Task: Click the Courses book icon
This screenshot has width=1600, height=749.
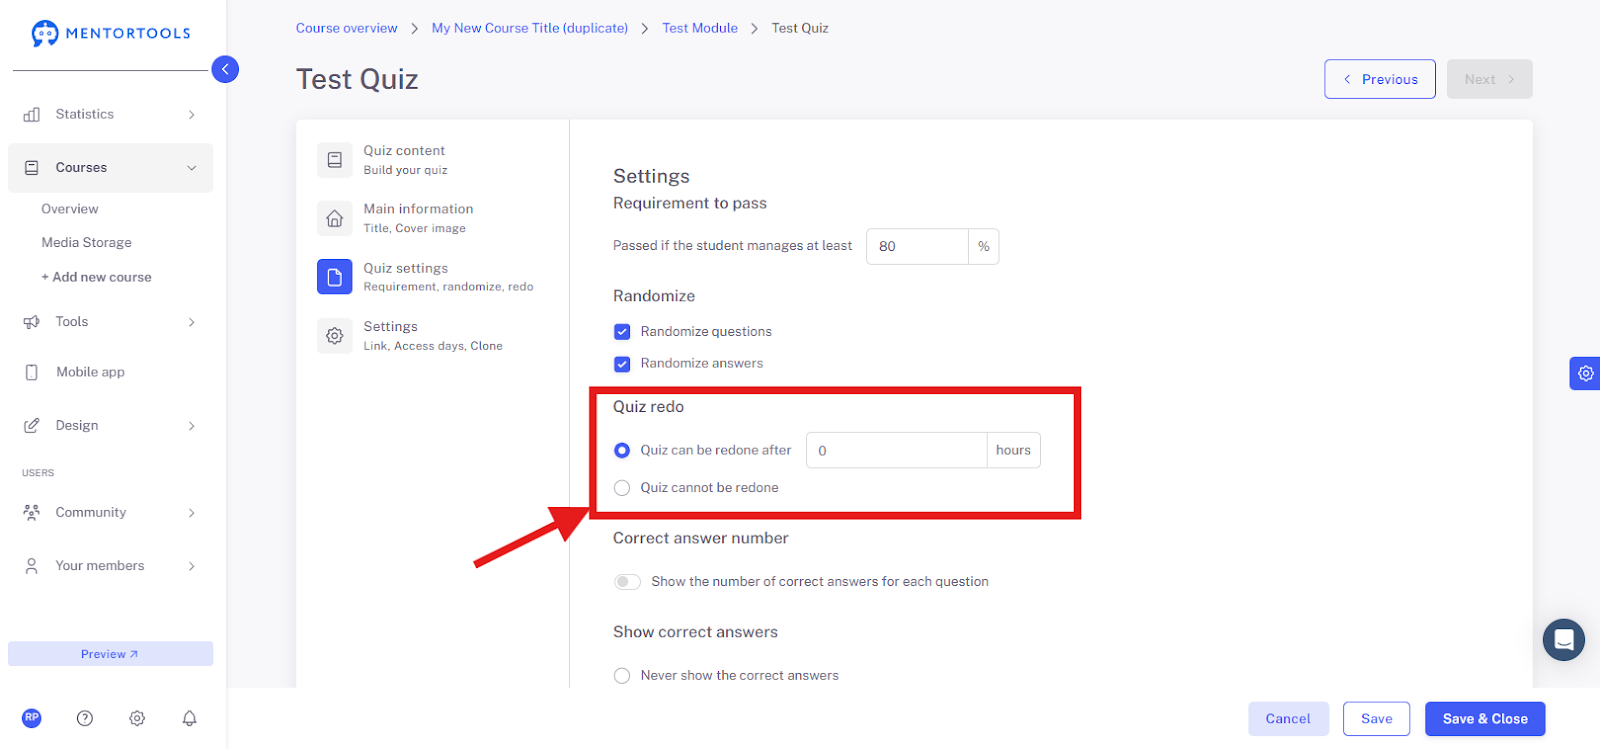Action: point(32,168)
